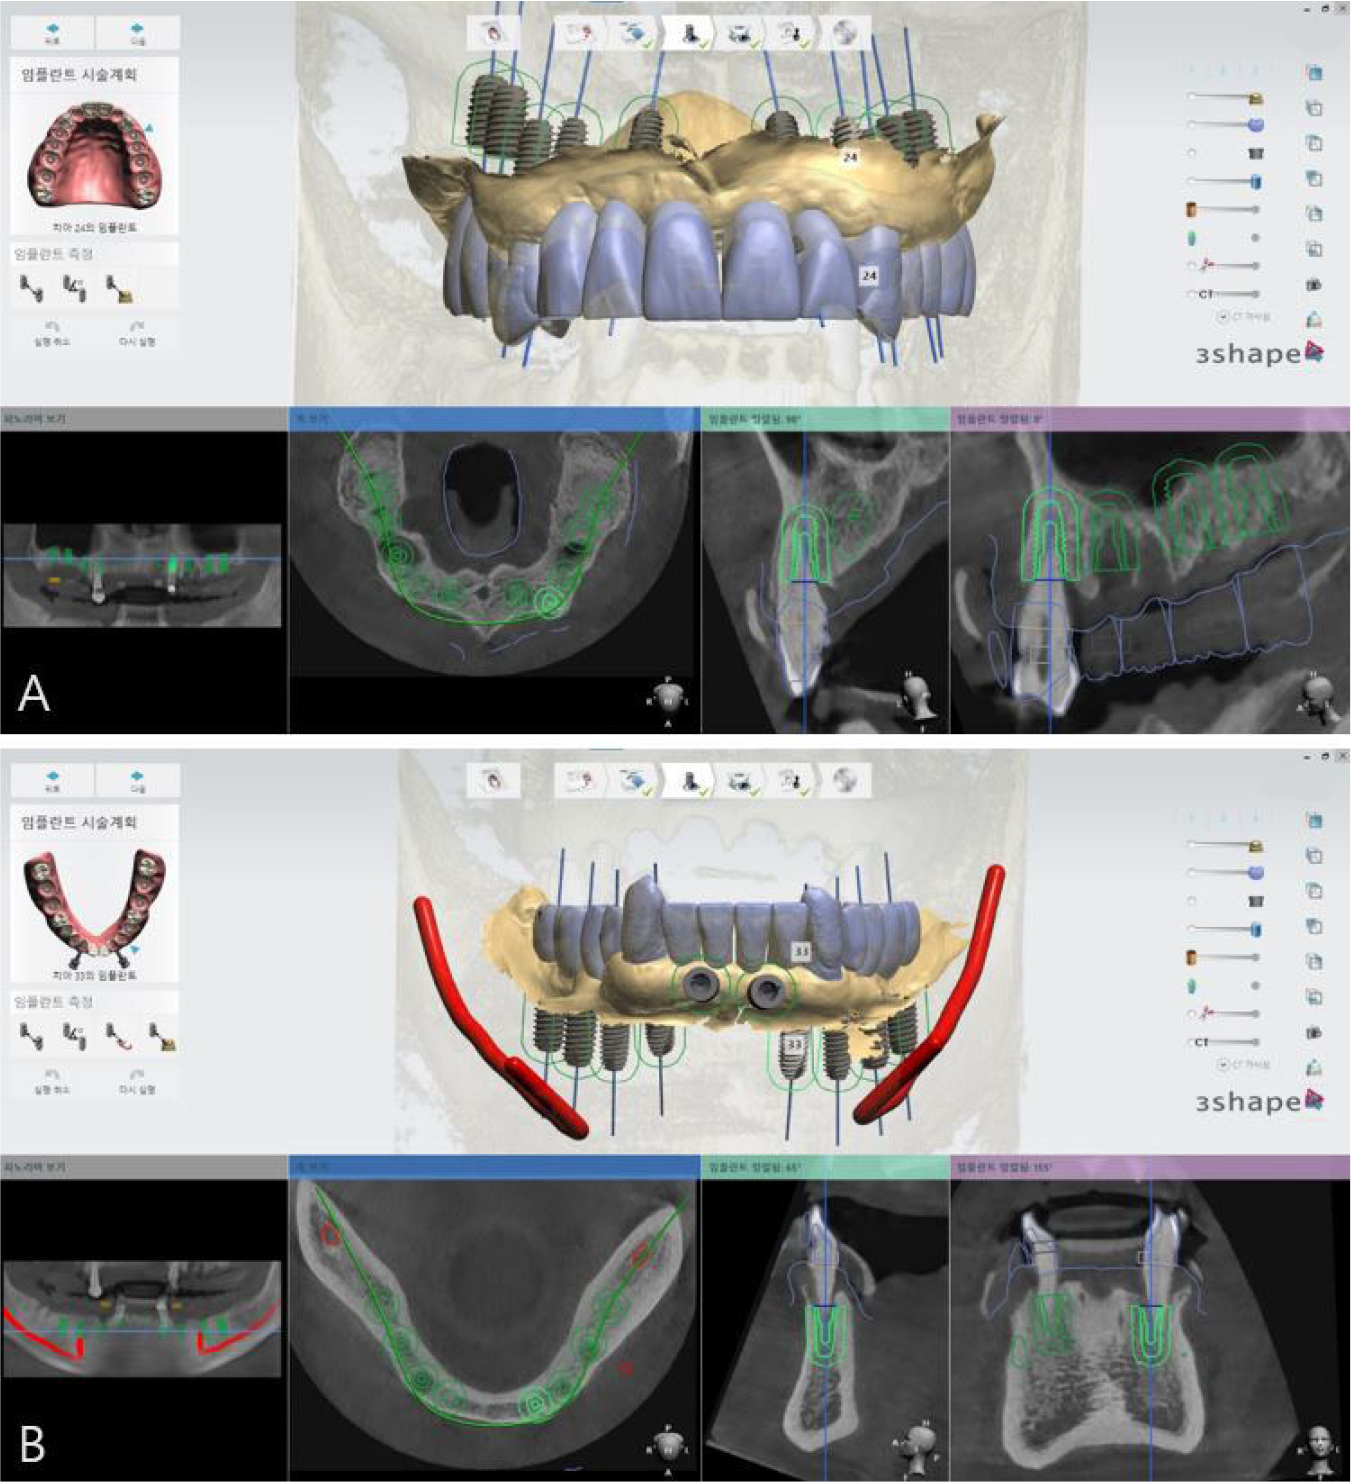Click the topmost view cube icon in the upper window
The height and width of the screenshot is (1482, 1351).
click(x=1314, y=73)
